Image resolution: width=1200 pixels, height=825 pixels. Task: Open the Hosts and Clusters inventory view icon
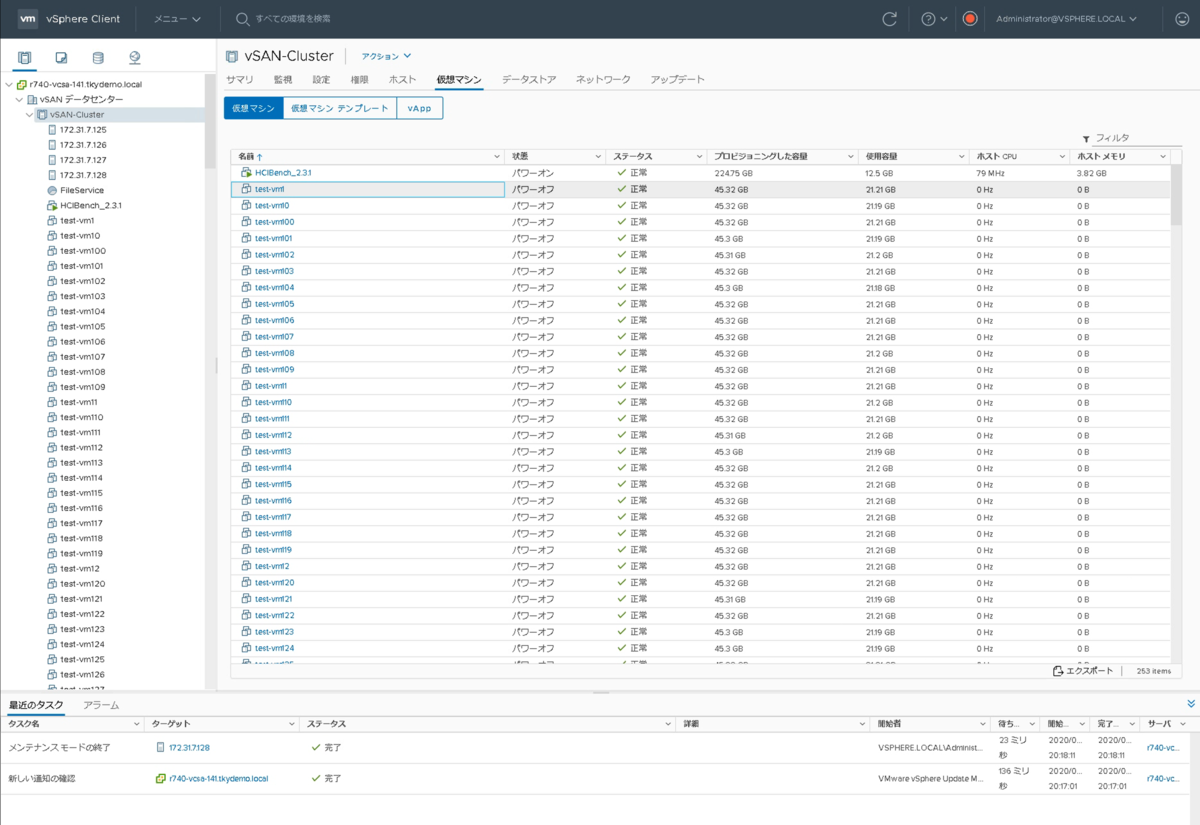[x=25, y=57]
